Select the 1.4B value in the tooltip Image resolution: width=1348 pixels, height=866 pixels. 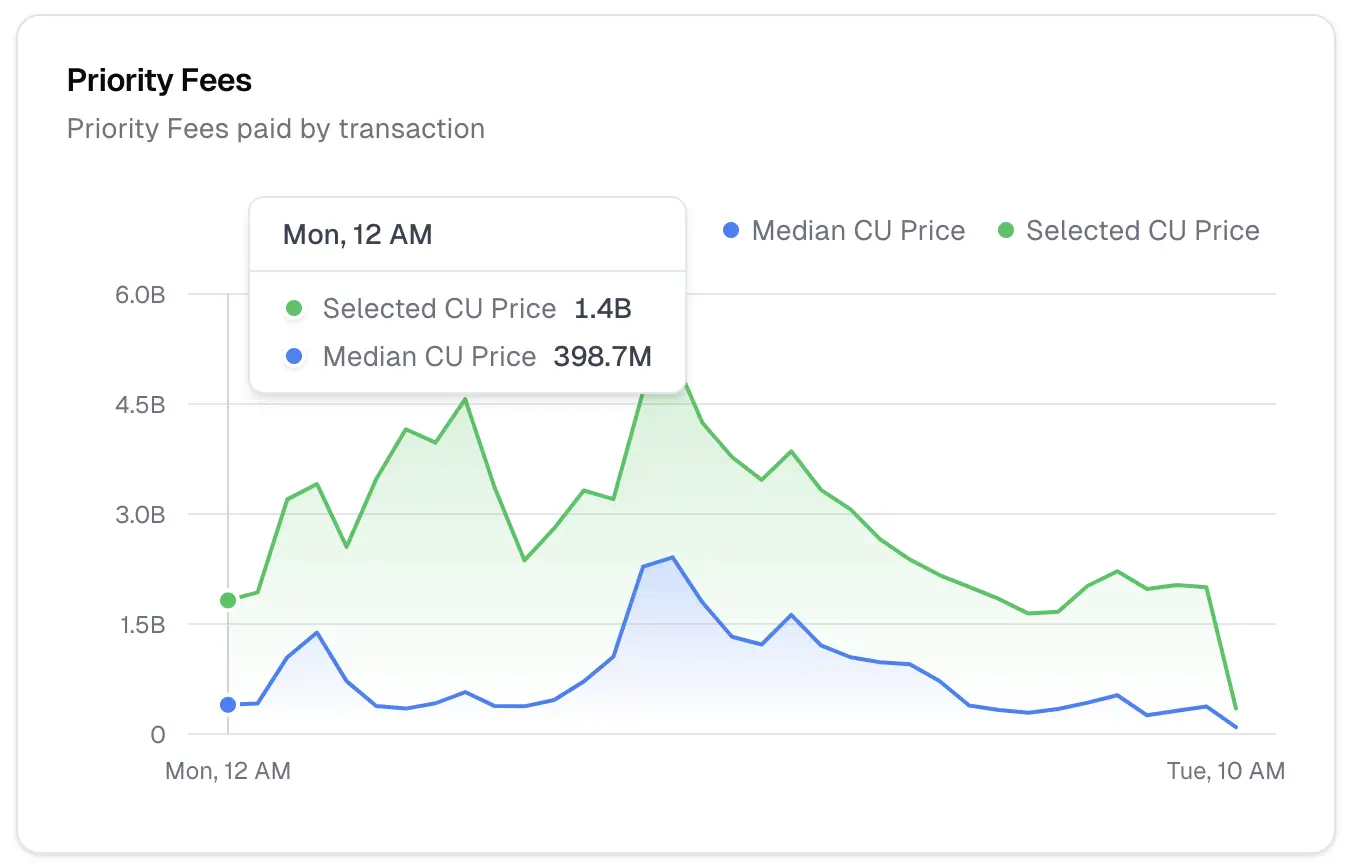[602, 309]
